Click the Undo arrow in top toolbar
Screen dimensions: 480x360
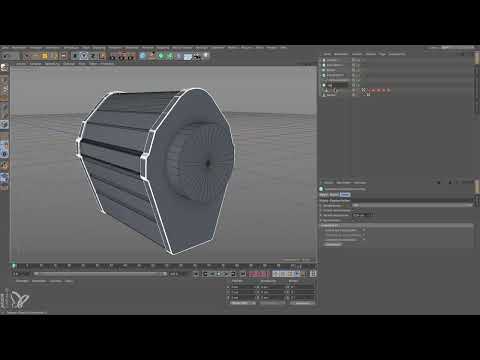coord(5,56)
